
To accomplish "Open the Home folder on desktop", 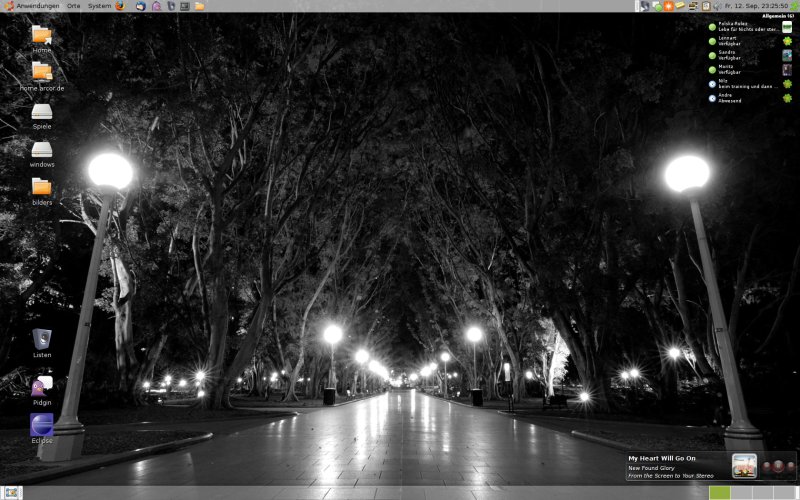I will (x=41, y=36).
